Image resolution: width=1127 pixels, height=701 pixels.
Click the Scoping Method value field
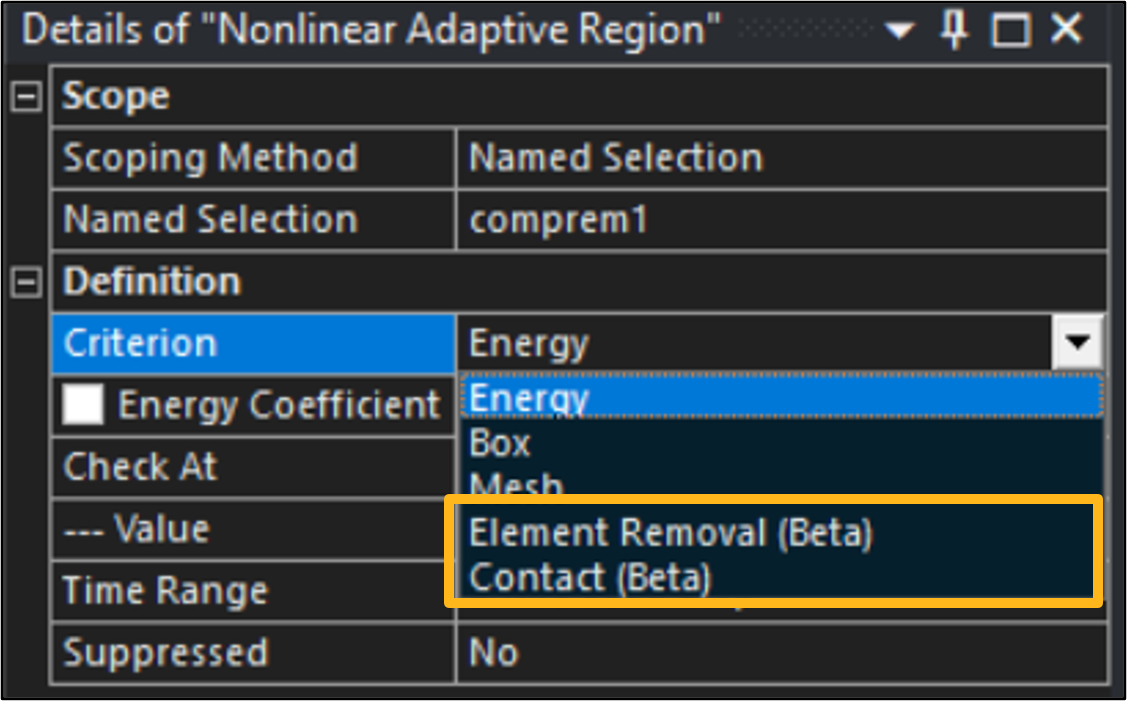tap(780, 158)
